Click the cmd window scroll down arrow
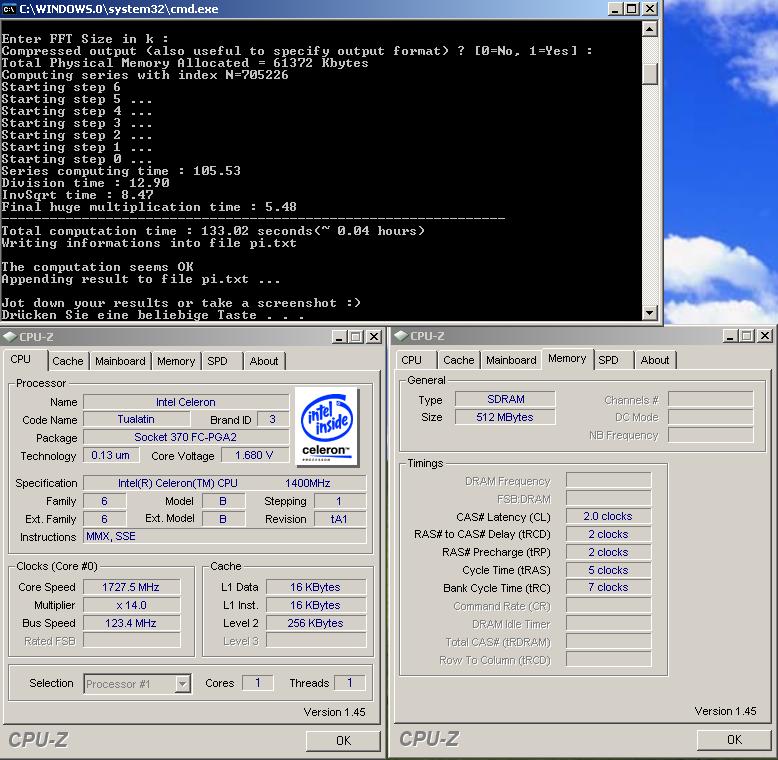This screenshot has height=760, width=778. pos(649,313)
